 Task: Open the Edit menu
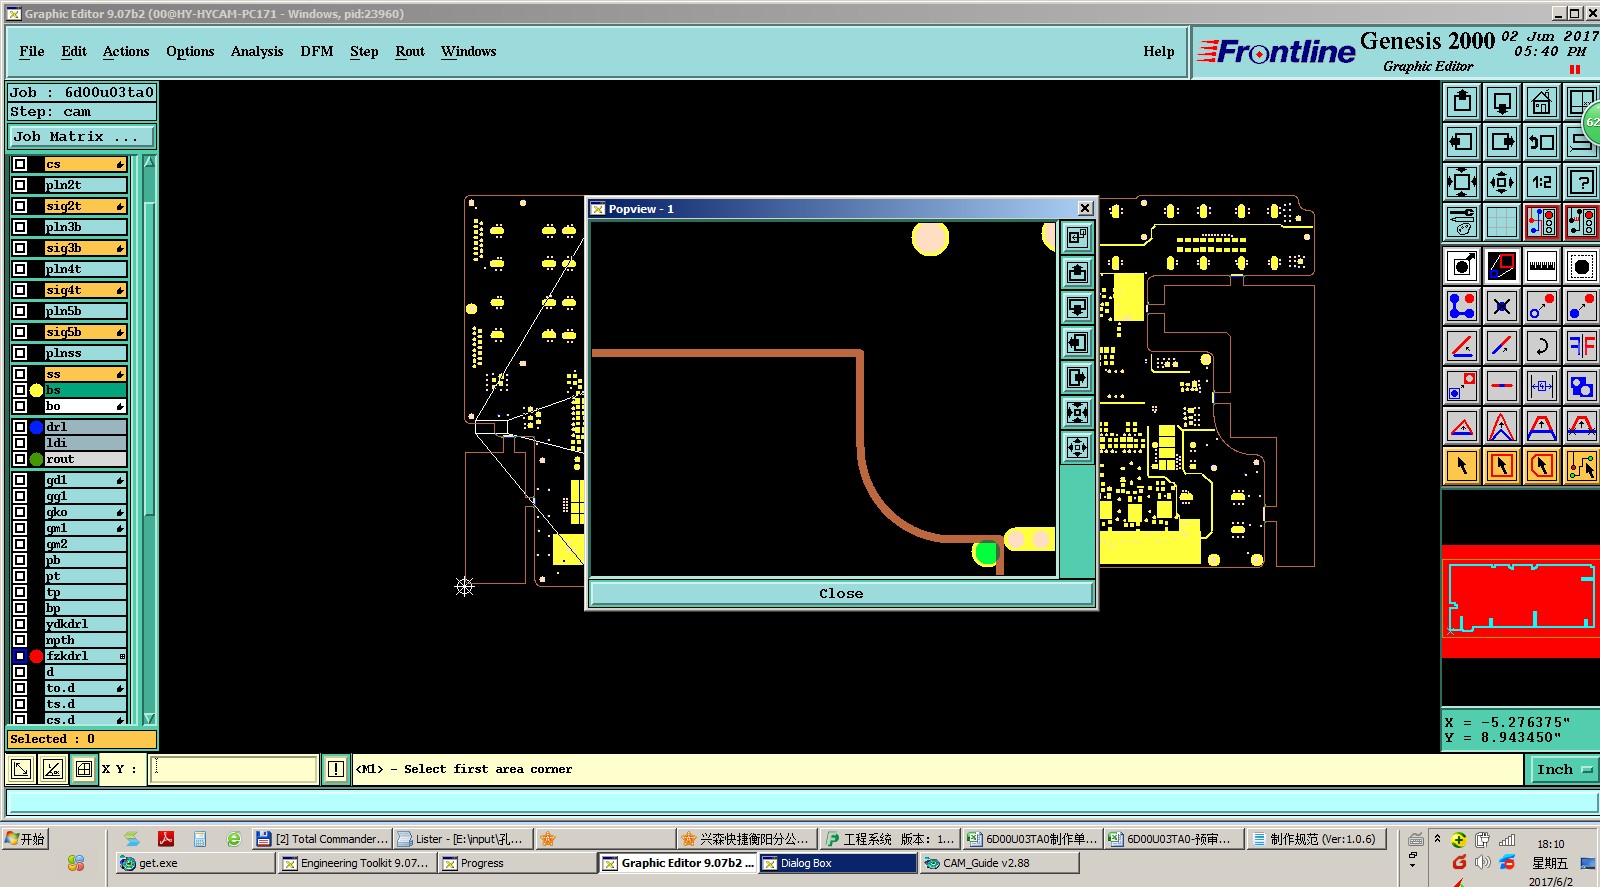click(74, 51)
